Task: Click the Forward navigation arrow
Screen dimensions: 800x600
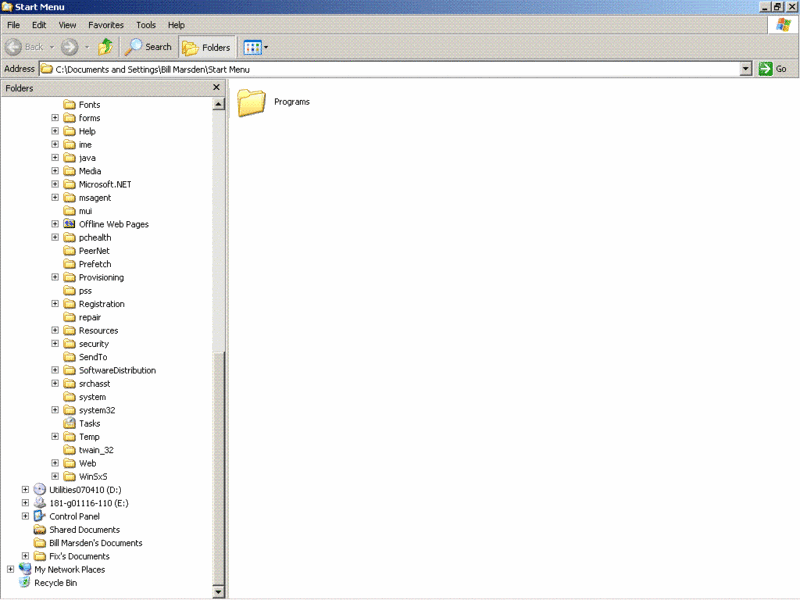Action: coord(69,47)
